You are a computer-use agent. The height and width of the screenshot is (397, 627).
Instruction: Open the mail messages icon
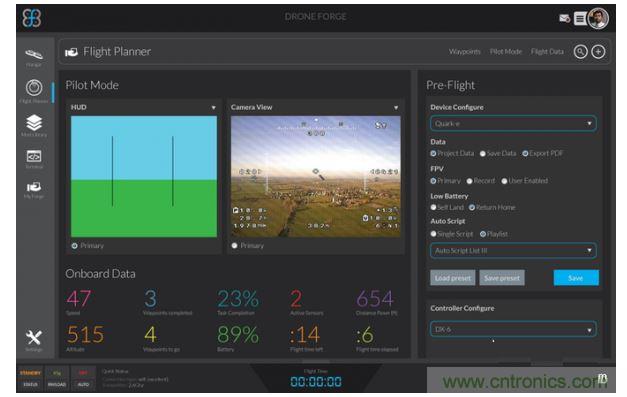point(564,18)
